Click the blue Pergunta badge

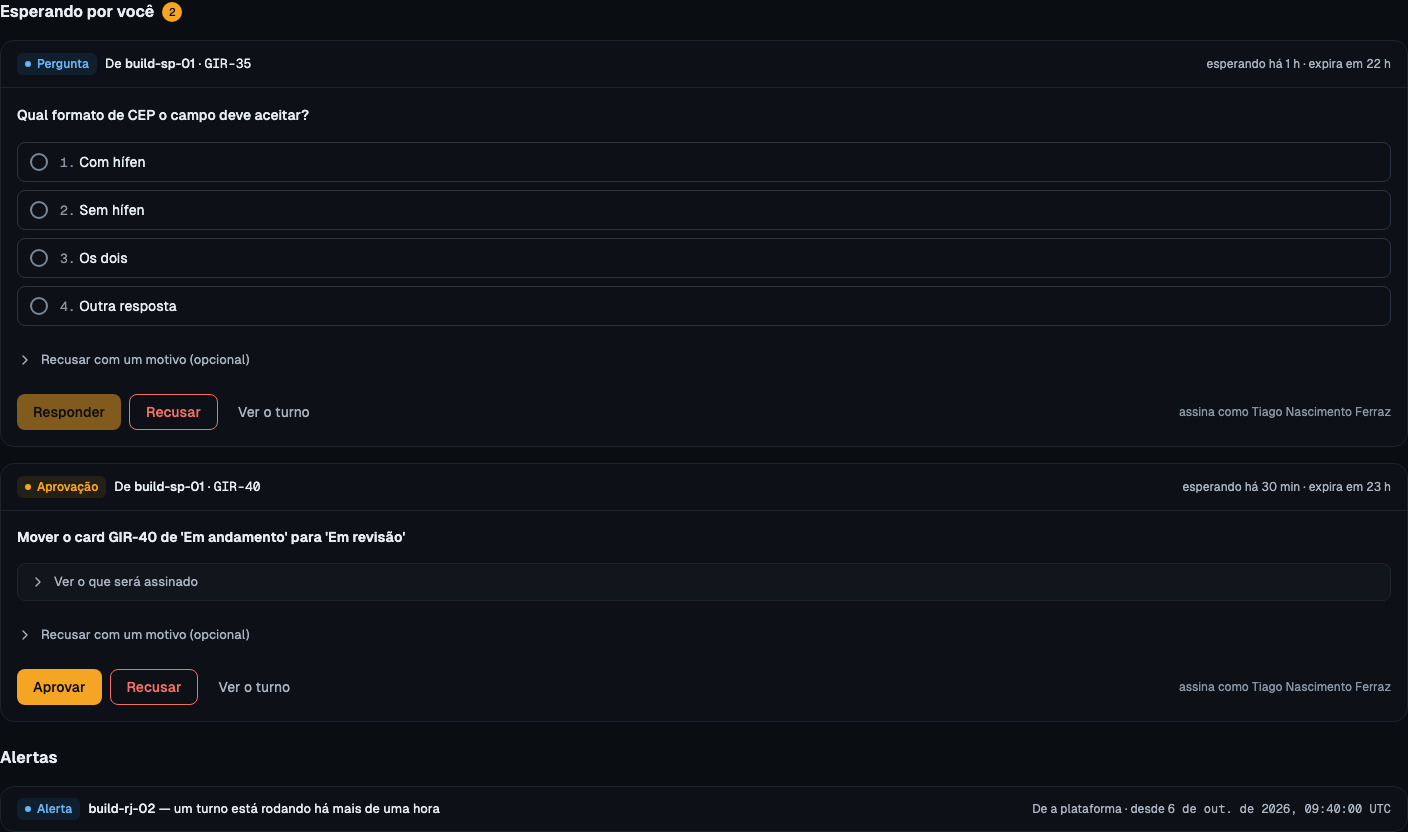[57, 64]
